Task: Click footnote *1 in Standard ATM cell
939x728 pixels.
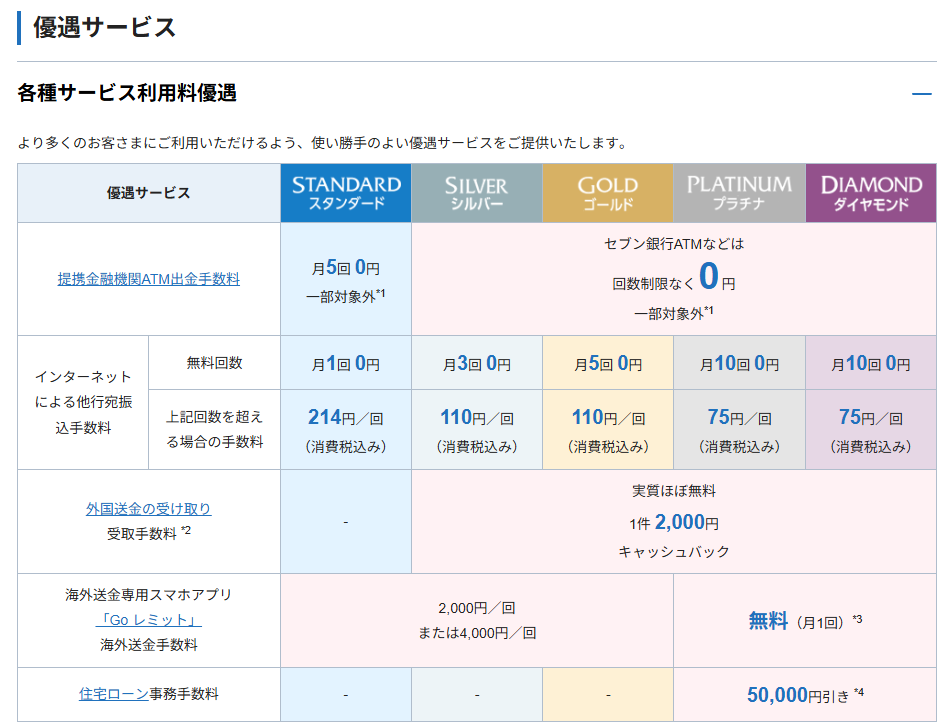Action: (x=381, y=294)
